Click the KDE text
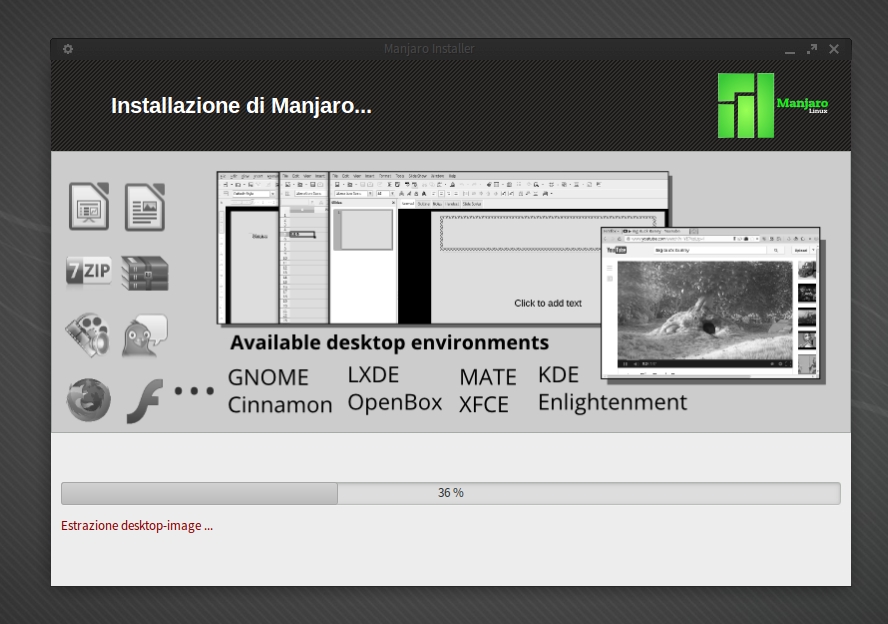This screenshot has width=888, height=624. (558, 375)
